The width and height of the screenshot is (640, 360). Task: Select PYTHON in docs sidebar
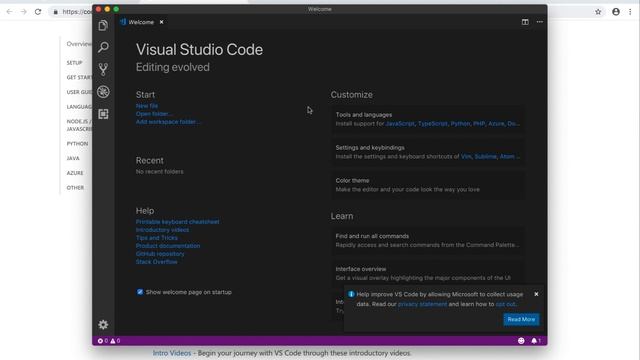(x=77, y=144)
